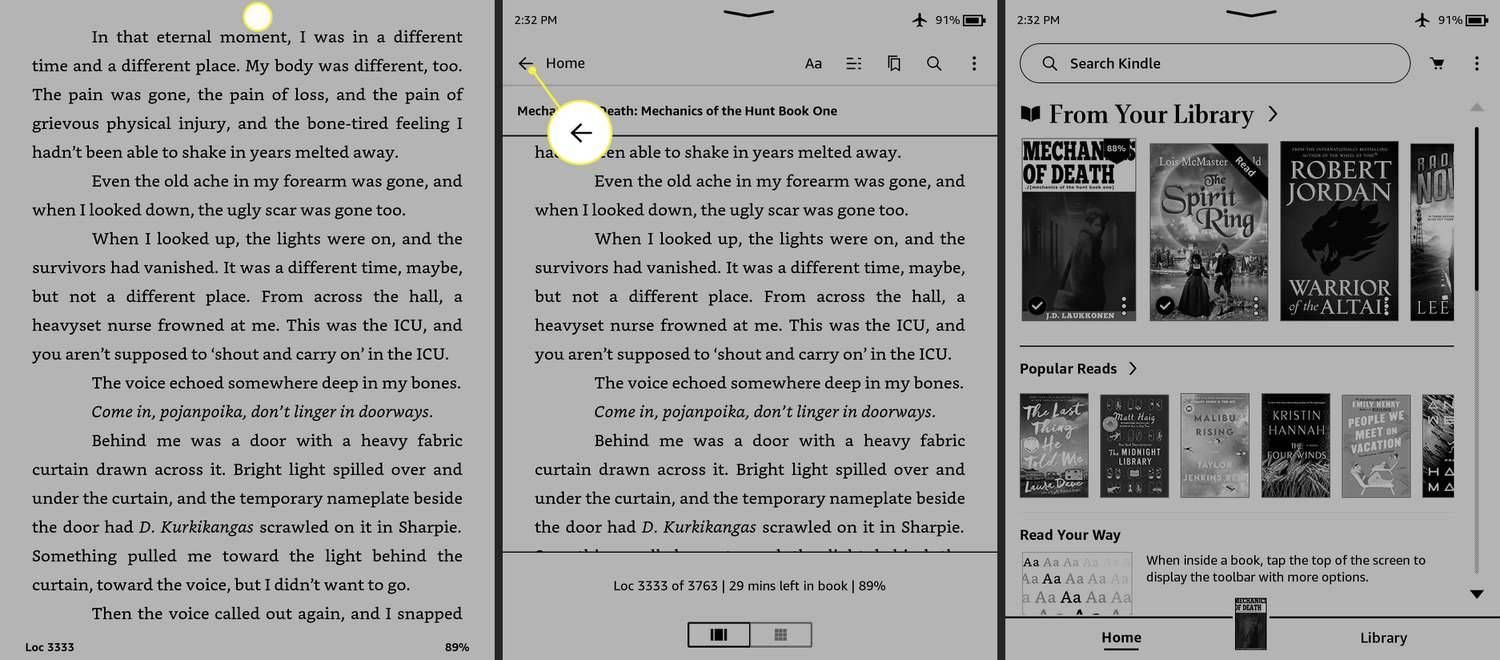This screenshot has width=1500, height=660.
Task: Tap the search magnifier in the reading toolbar
Action: (934, 63)
